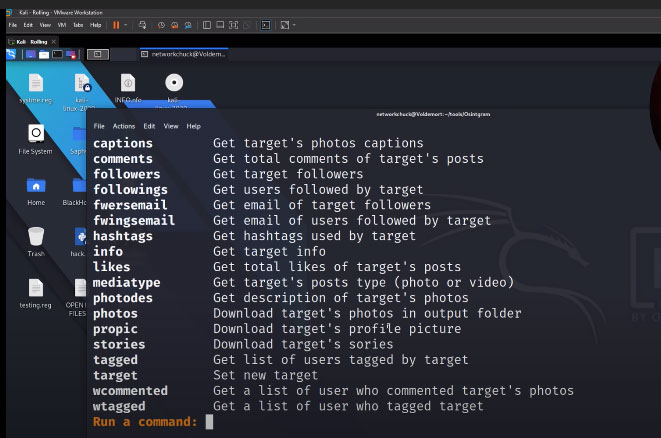This screenshot has width=661, height=438.
Task: Click the 'photodes' command text
Action: click(x=123, y=298)
